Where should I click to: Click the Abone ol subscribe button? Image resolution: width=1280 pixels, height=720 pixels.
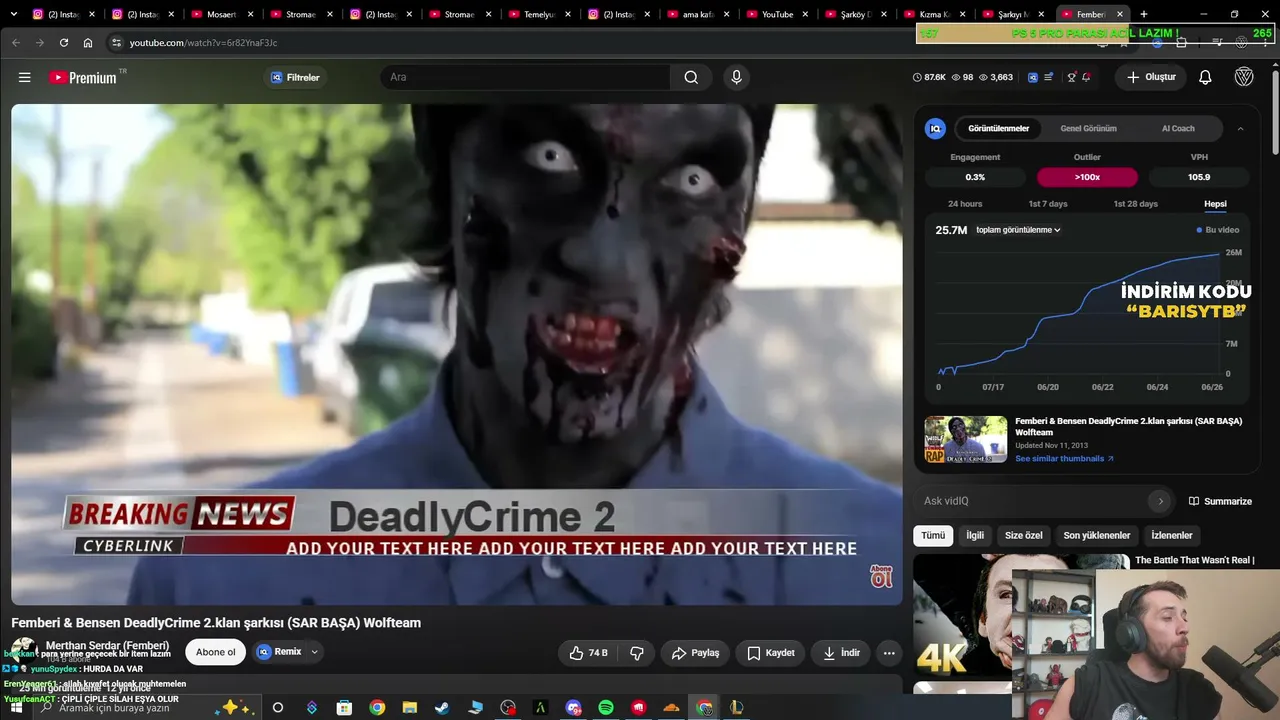tap(216, 652)
